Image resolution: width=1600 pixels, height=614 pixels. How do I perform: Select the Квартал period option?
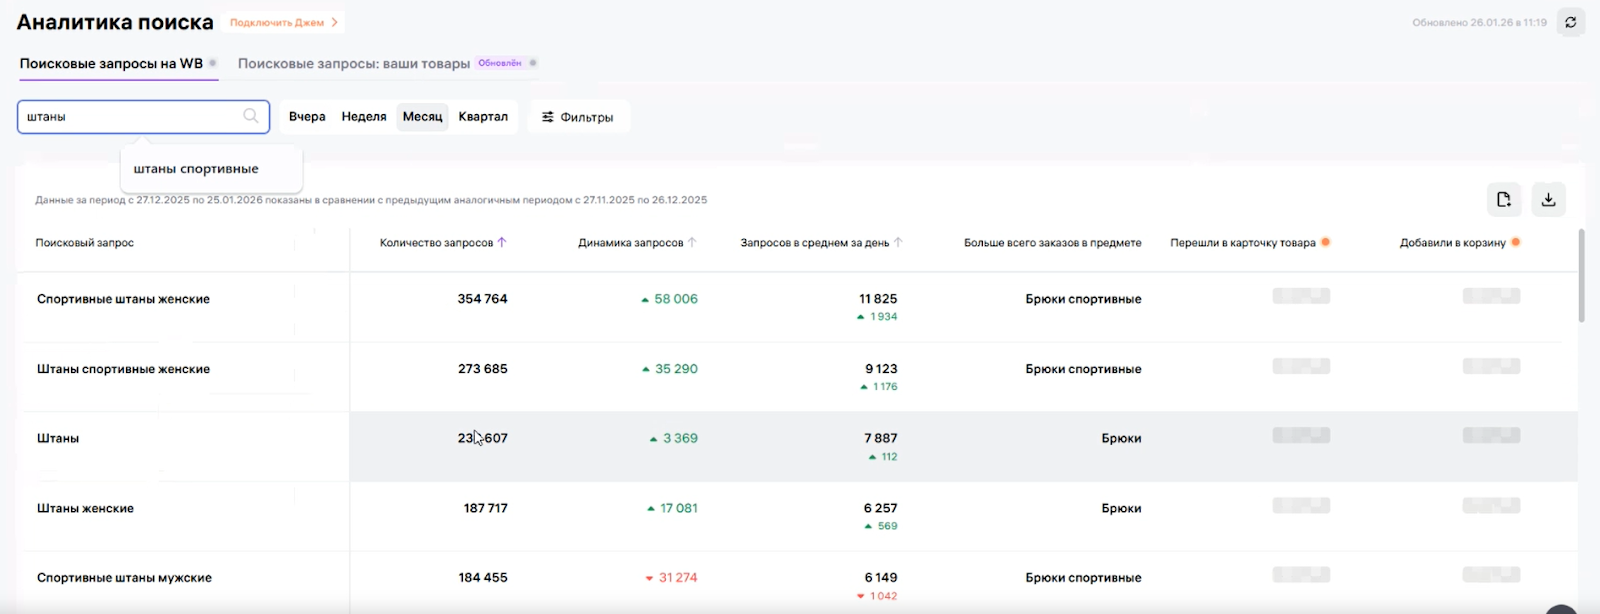pos(483,117)
